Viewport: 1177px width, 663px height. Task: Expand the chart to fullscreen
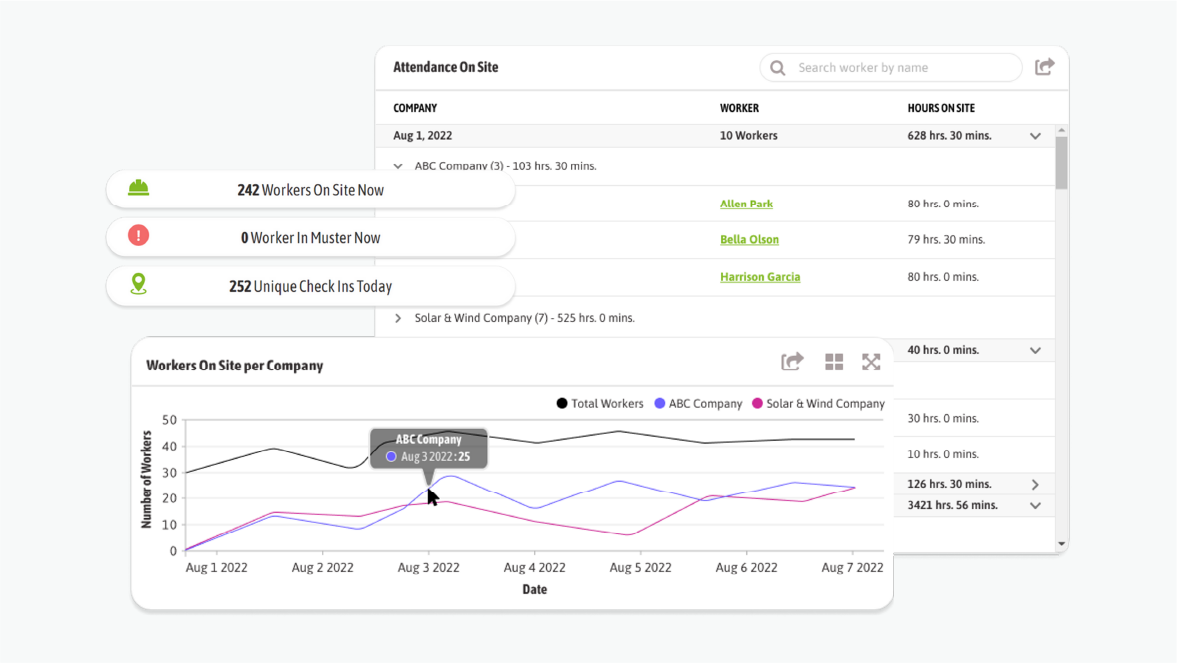871,362
